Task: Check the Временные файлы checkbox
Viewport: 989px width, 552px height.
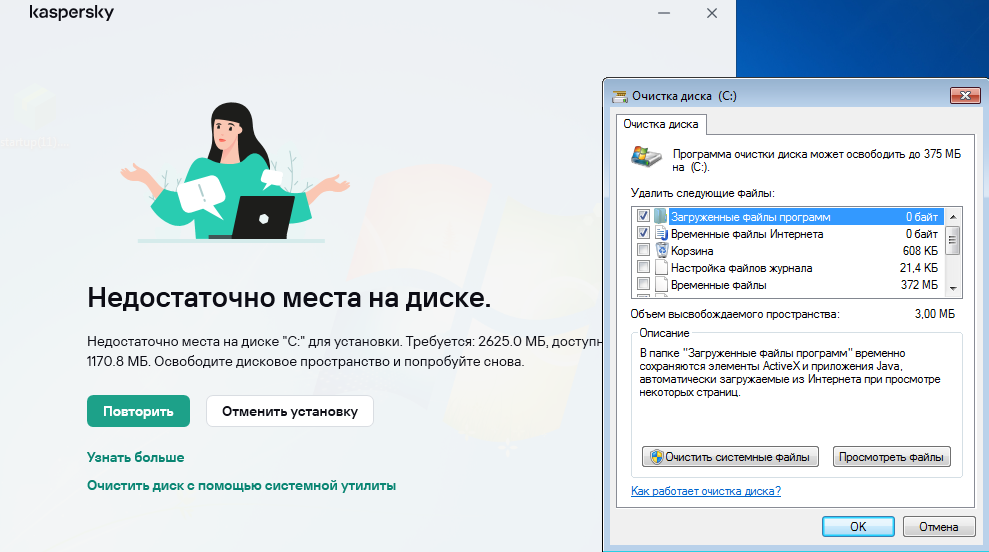Action: [x=643, y=285]
